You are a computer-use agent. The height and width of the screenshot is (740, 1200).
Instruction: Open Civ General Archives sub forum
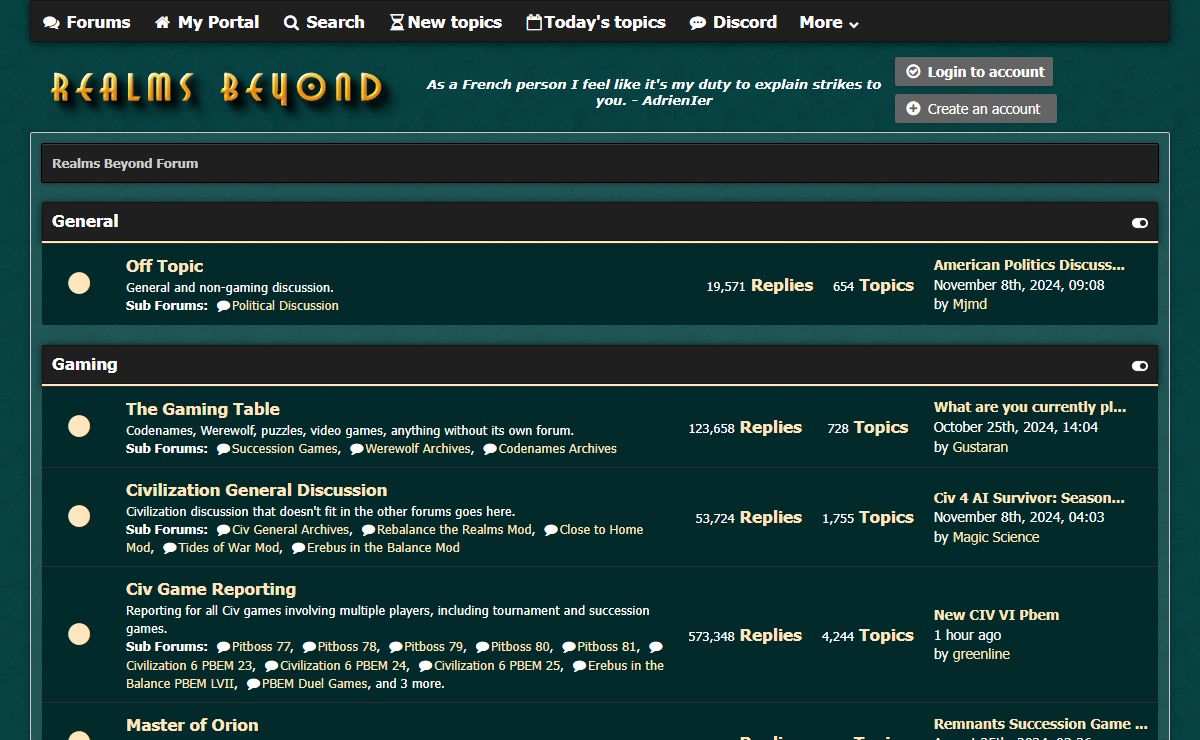click(x=291, y=530)
